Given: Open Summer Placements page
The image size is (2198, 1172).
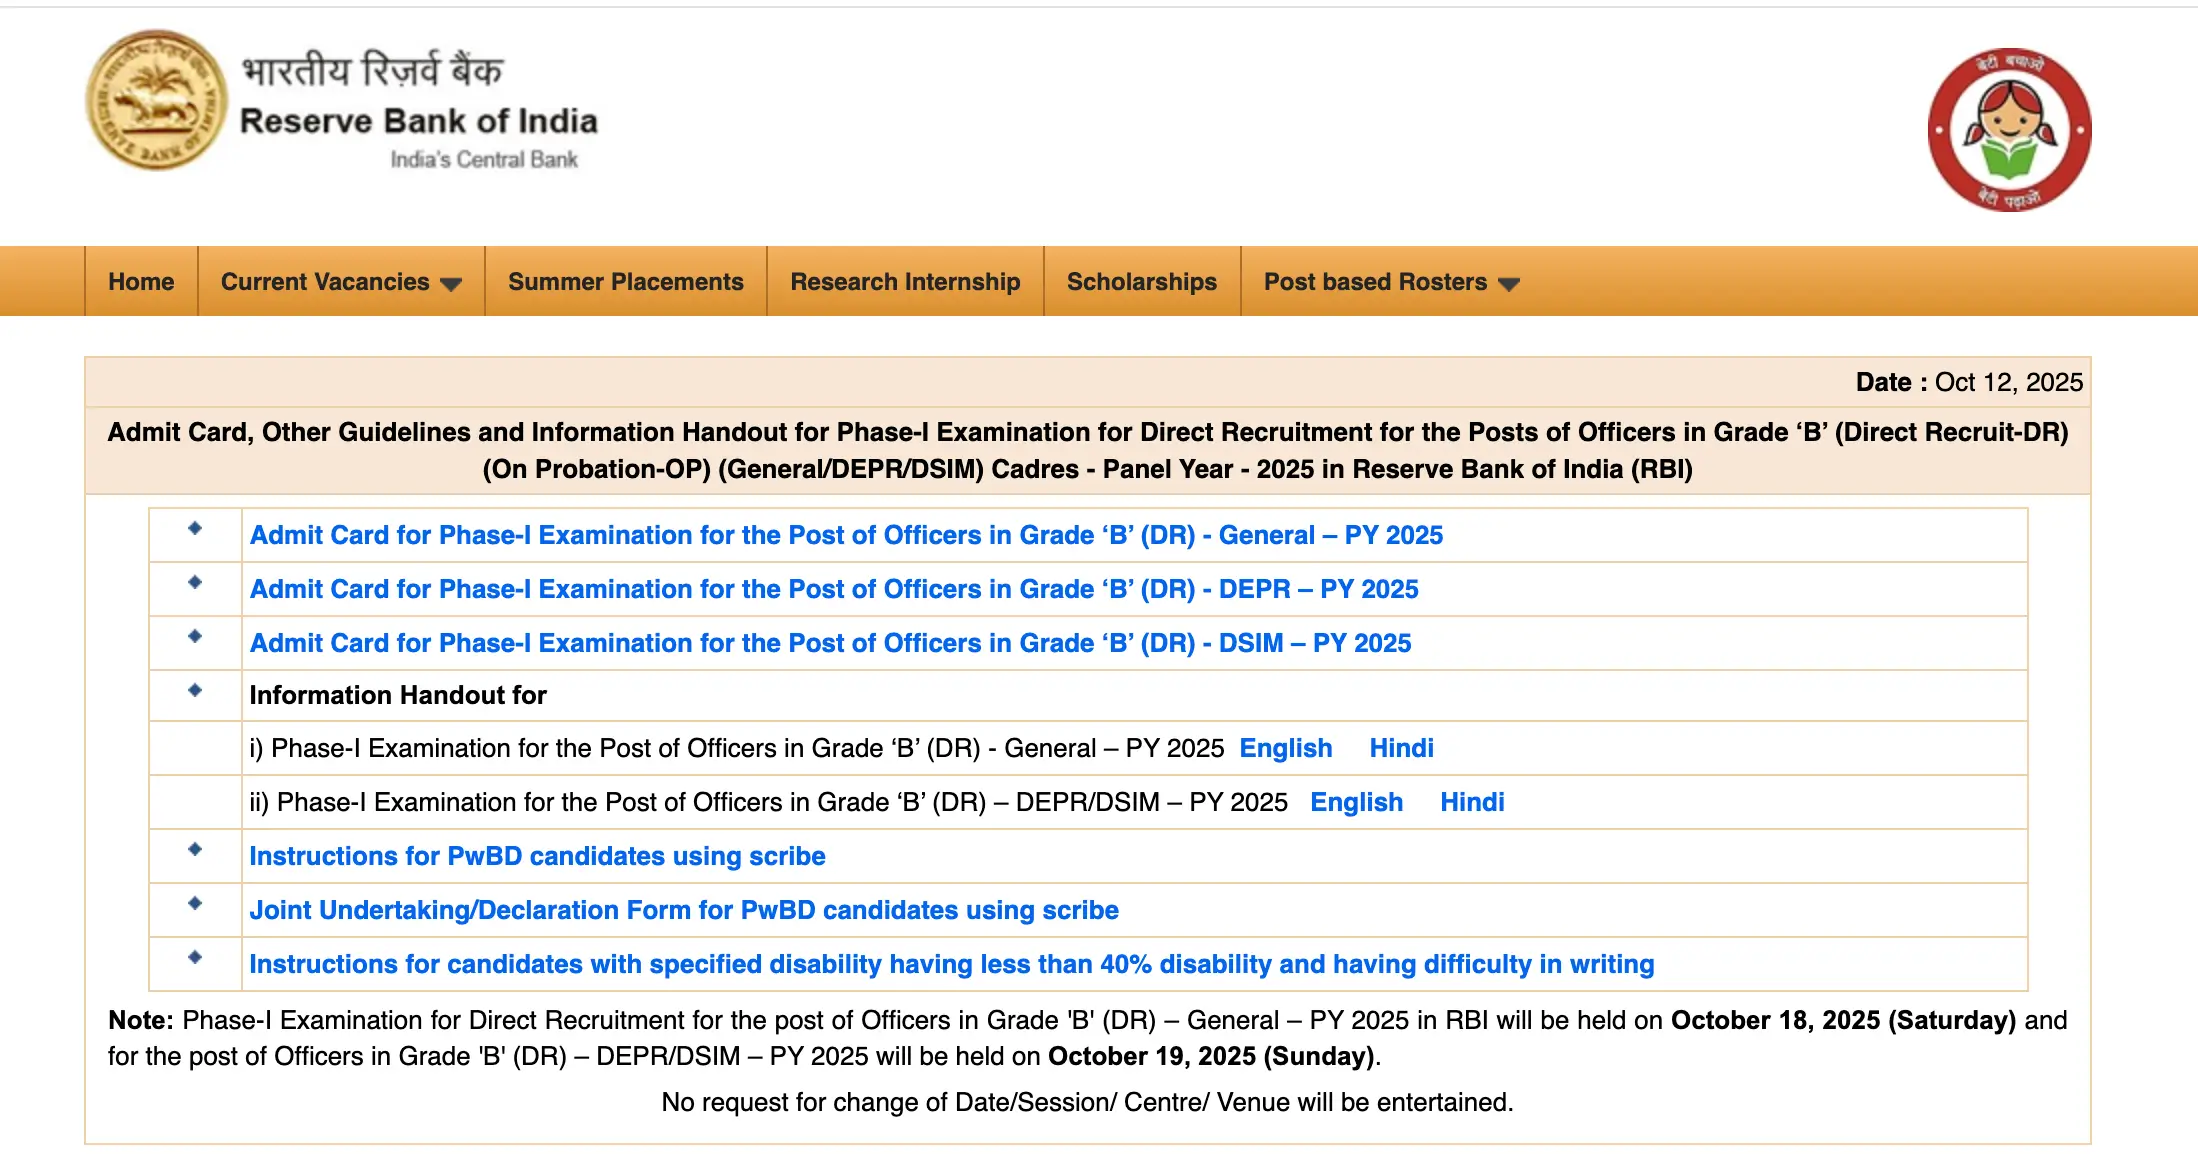Looking at the screenshot, I should [x=624, y=281].
